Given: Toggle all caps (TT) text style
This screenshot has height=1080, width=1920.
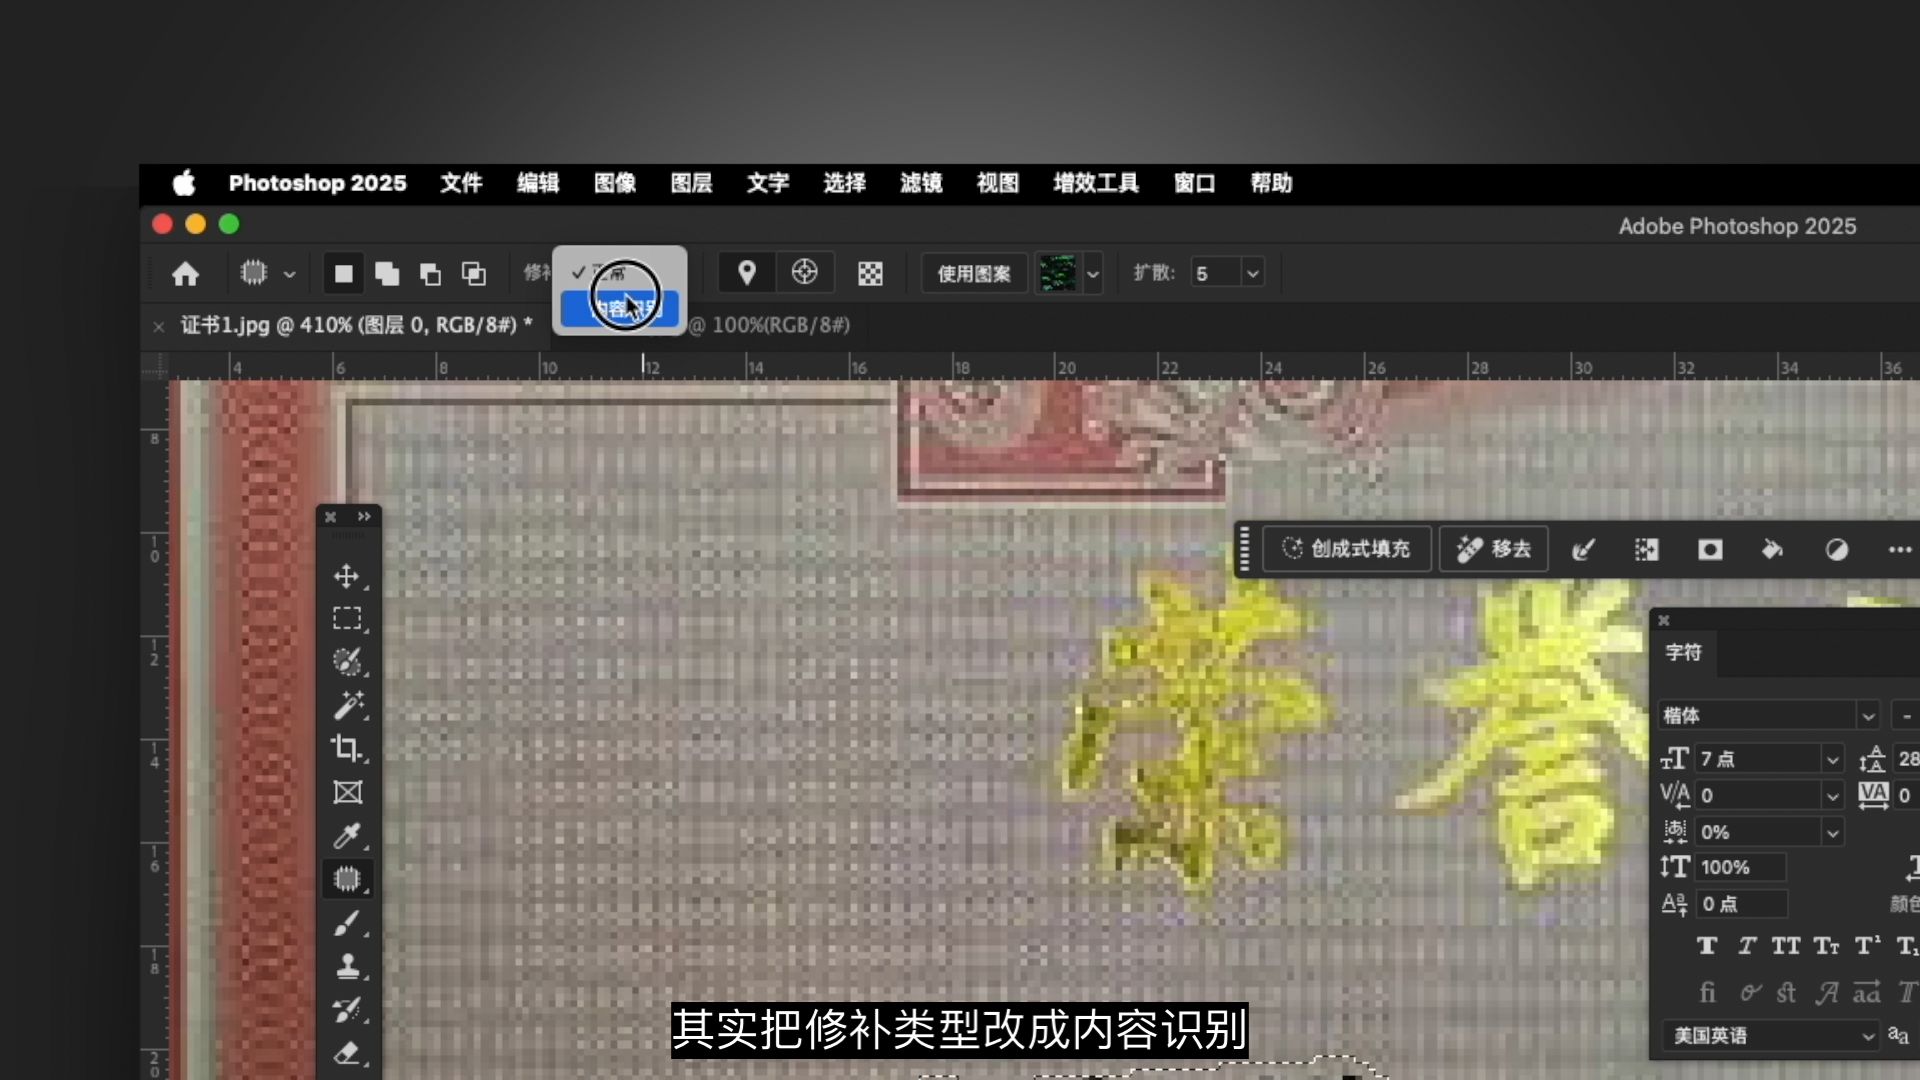Looking at the screenshot, I should point(1786,945).
